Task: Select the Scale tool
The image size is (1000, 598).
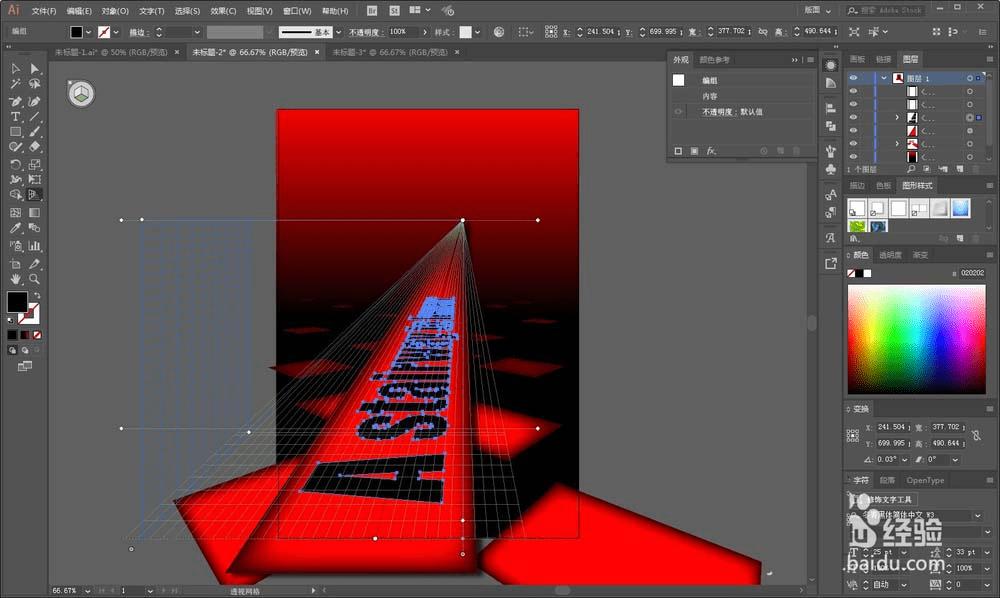Action: pyautogui.click(x=34, y=164)
